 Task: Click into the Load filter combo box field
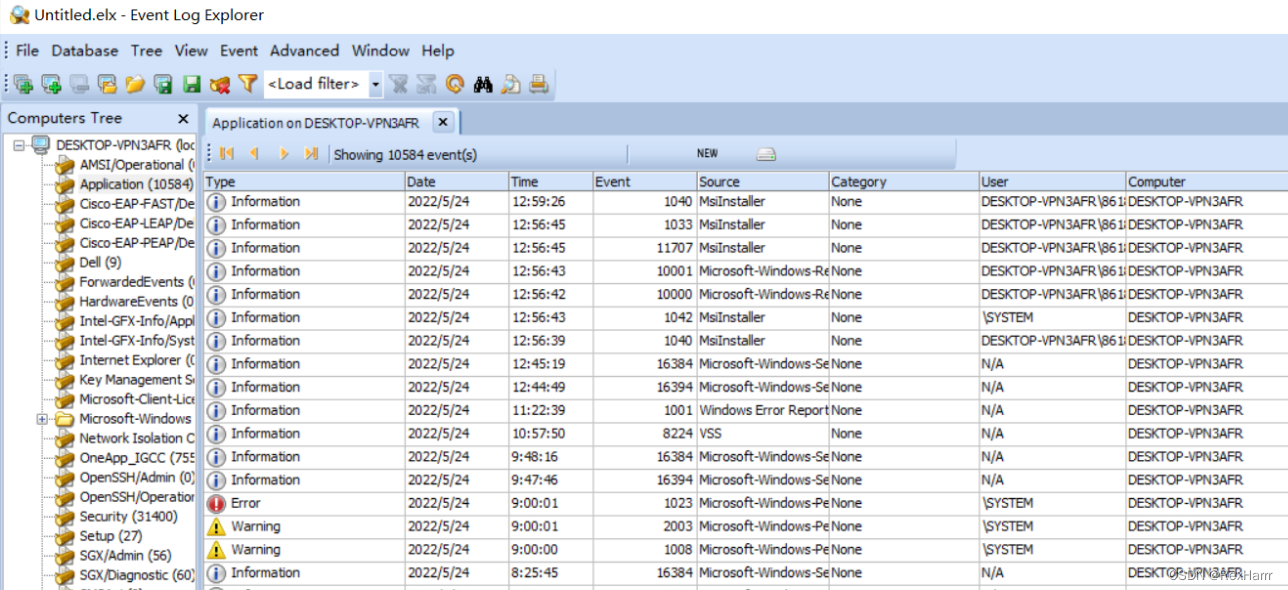(316, 85)
